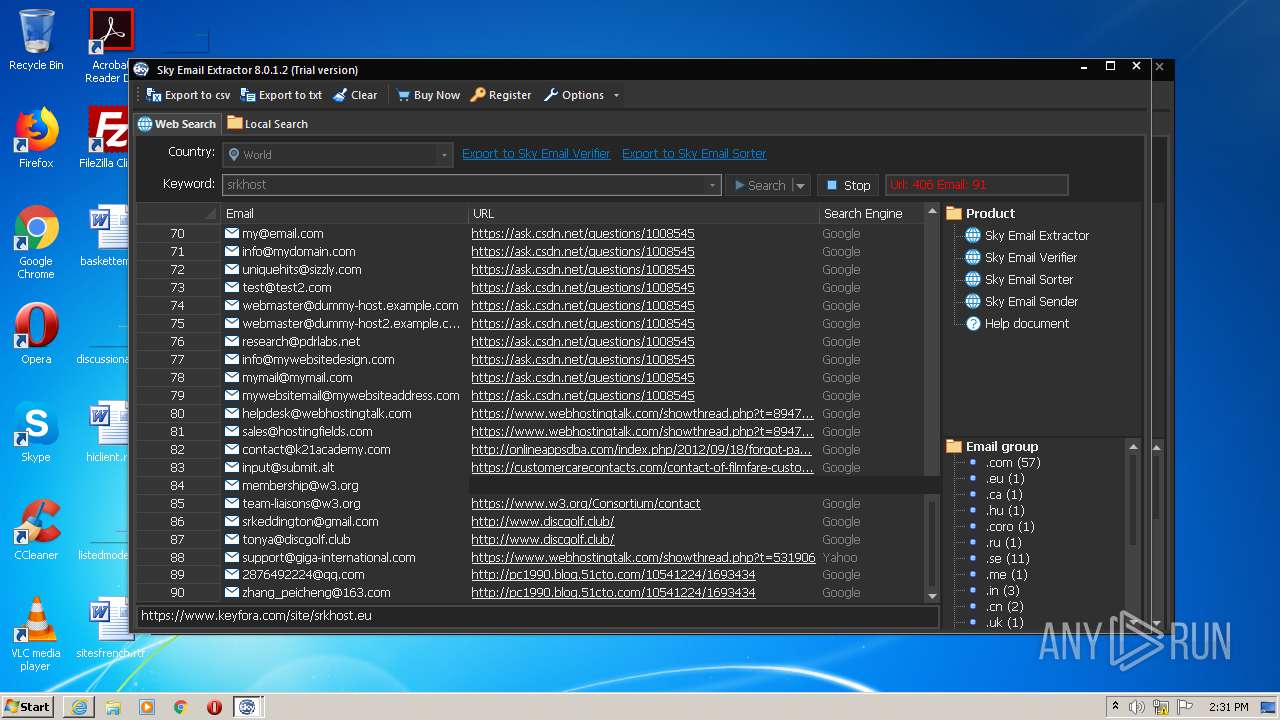Clear the results list
1280x720 pixels.
(x=355, y=95)
